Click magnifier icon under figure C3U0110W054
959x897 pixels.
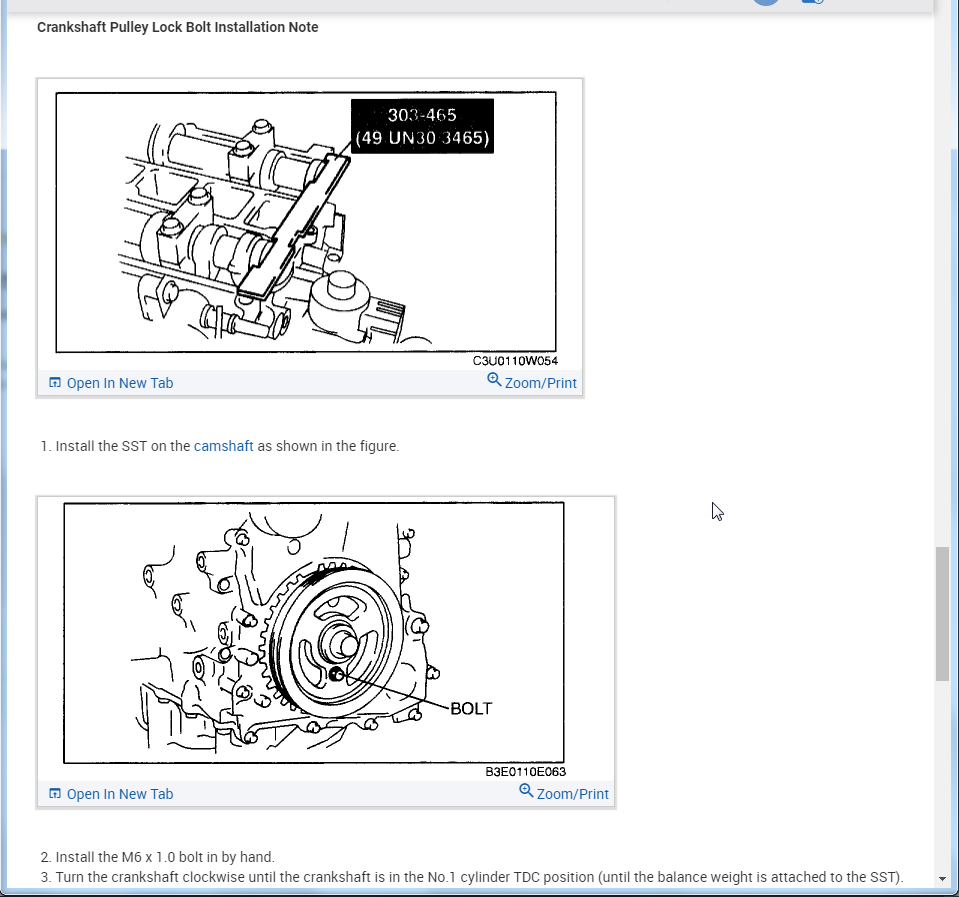pyautogui.click(x=494, y=380)
